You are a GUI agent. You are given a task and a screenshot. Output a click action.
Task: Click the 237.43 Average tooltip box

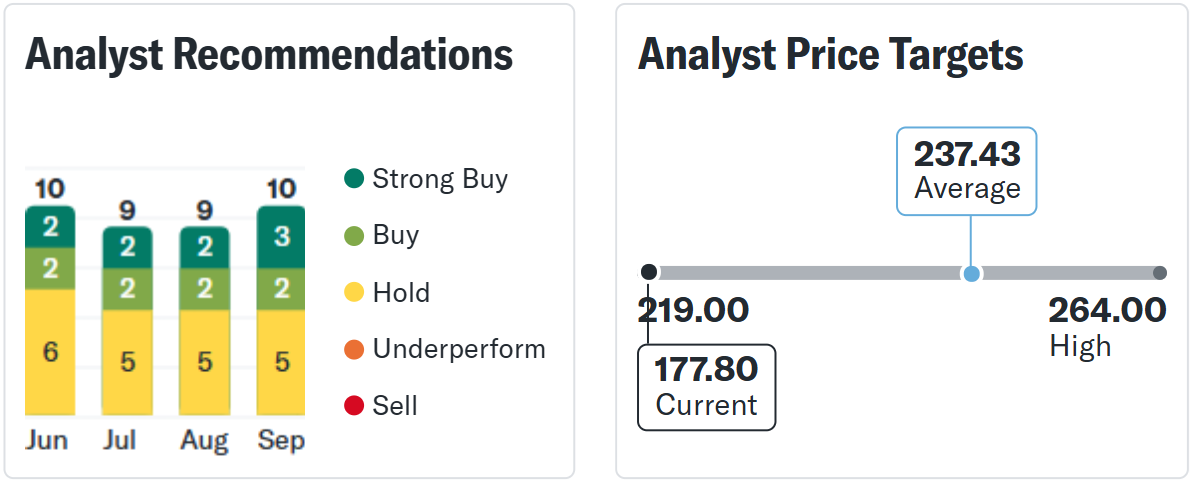[967, 171]
